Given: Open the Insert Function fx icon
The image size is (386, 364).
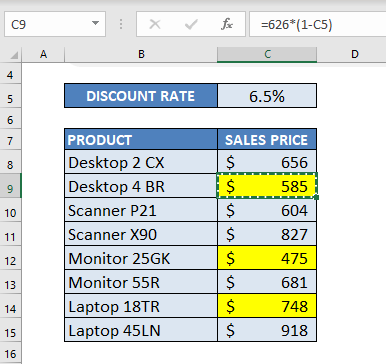Looking at the screenshot, I should 227,24.
